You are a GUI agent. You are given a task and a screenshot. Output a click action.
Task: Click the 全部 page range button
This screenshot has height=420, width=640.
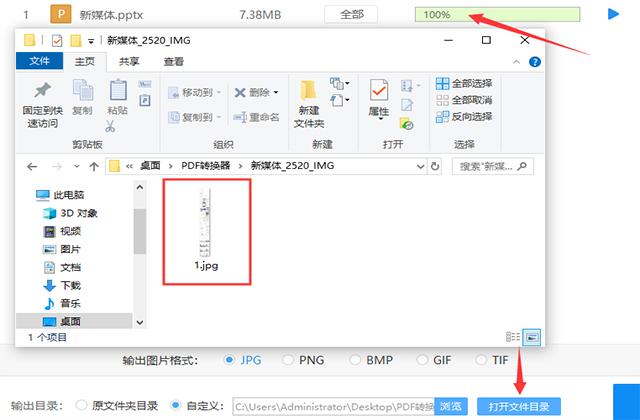coord(351,15)
